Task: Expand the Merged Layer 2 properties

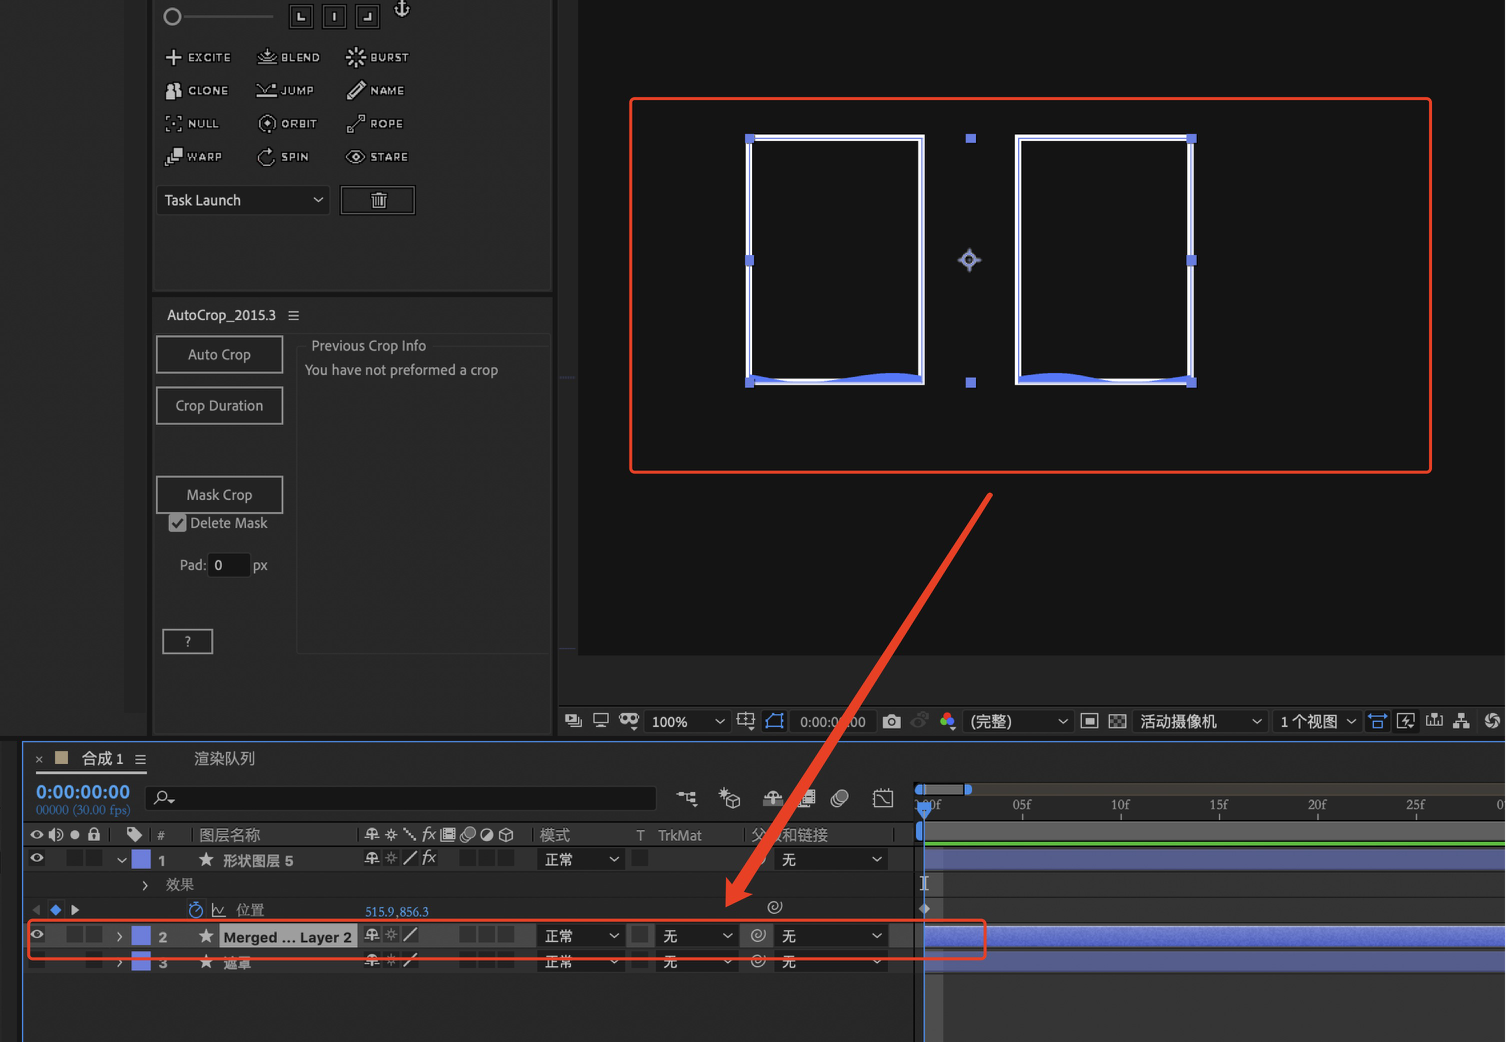Action: point(120,937)
